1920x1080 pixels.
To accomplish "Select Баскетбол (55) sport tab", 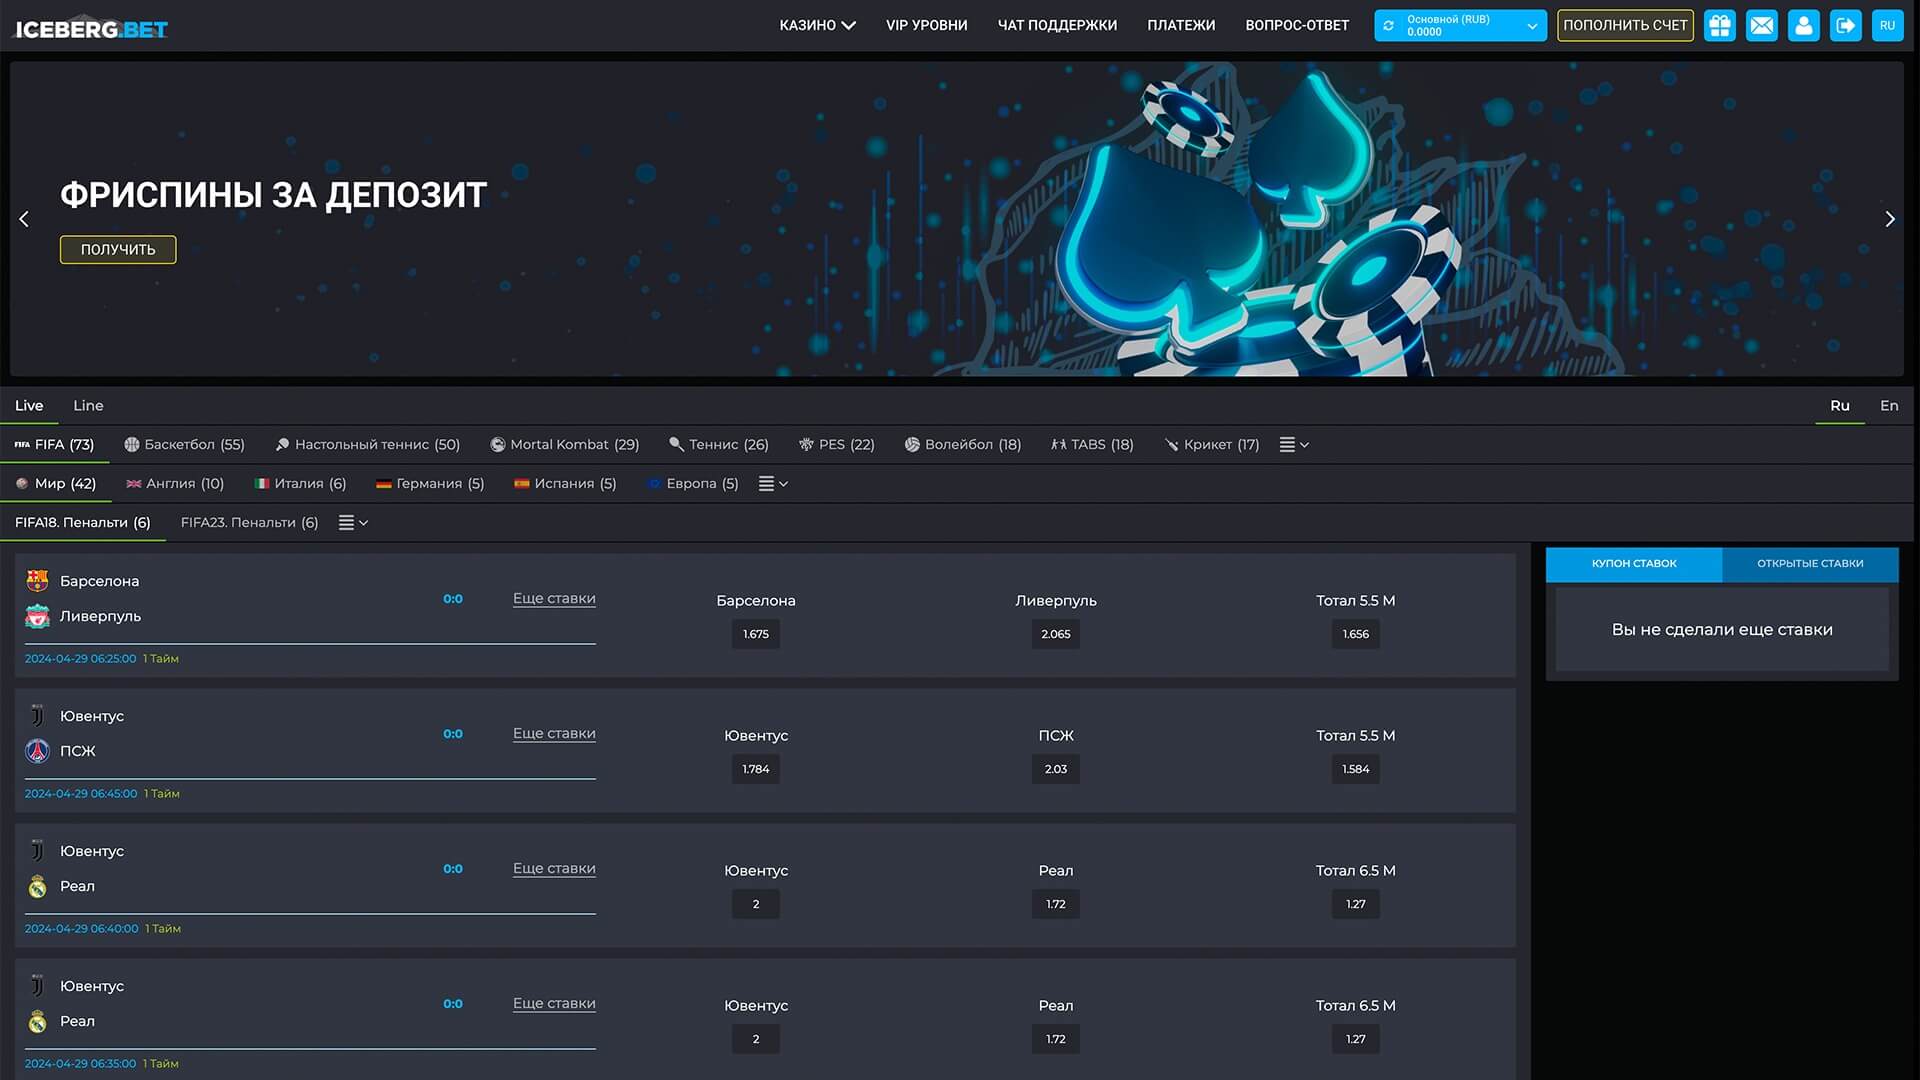I will tap(184, 445).
